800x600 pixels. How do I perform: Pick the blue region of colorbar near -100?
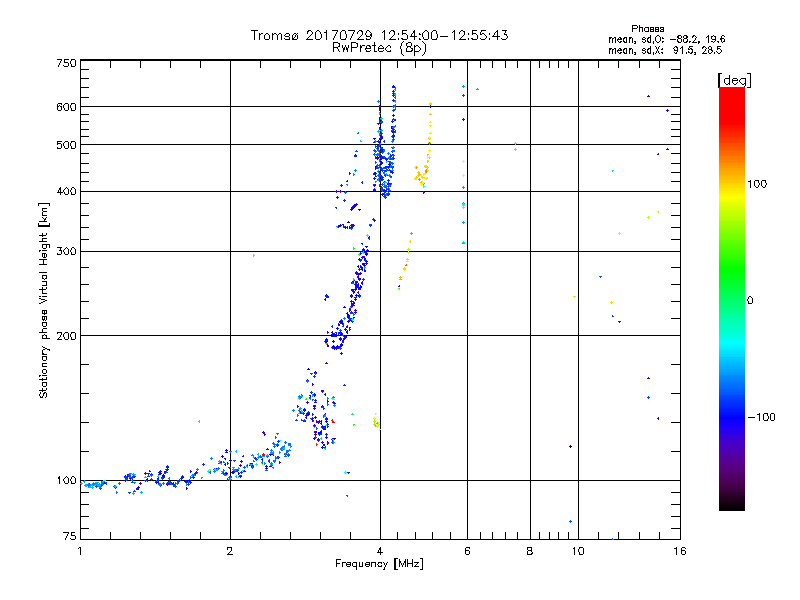tap(732, 416)
